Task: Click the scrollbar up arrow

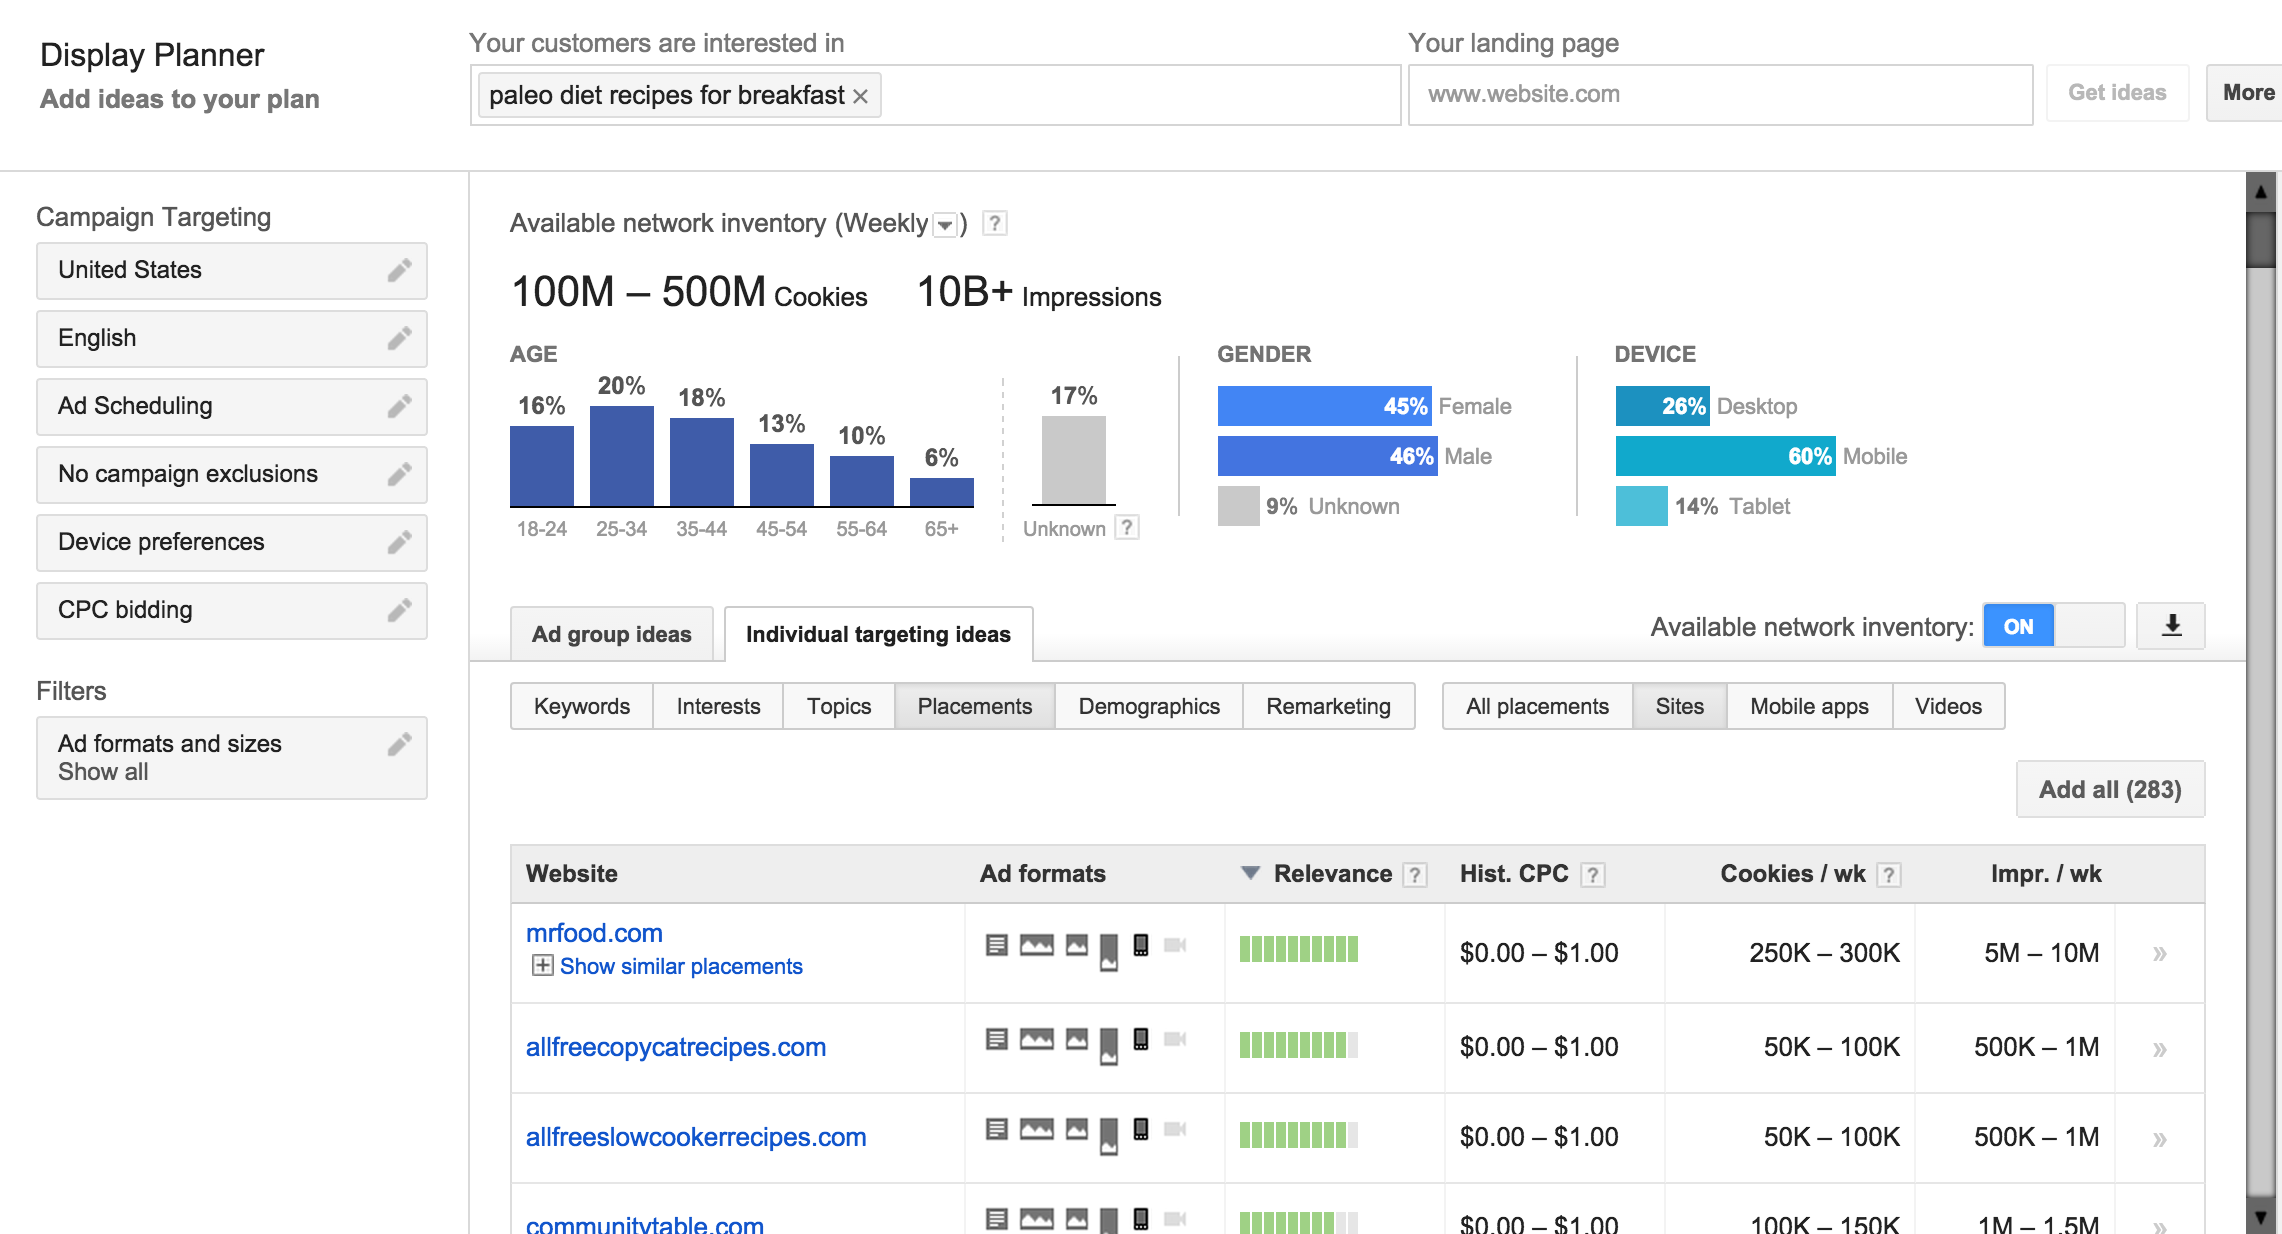Action: tap(2260, 191)
